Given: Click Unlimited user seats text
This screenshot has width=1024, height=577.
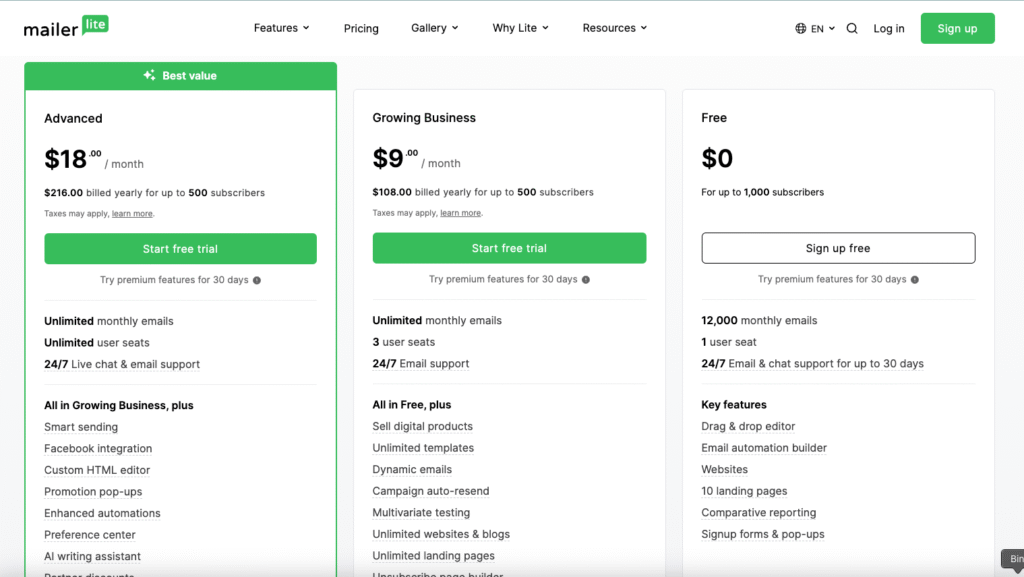Looking at the screenshot, I should 97,343.
